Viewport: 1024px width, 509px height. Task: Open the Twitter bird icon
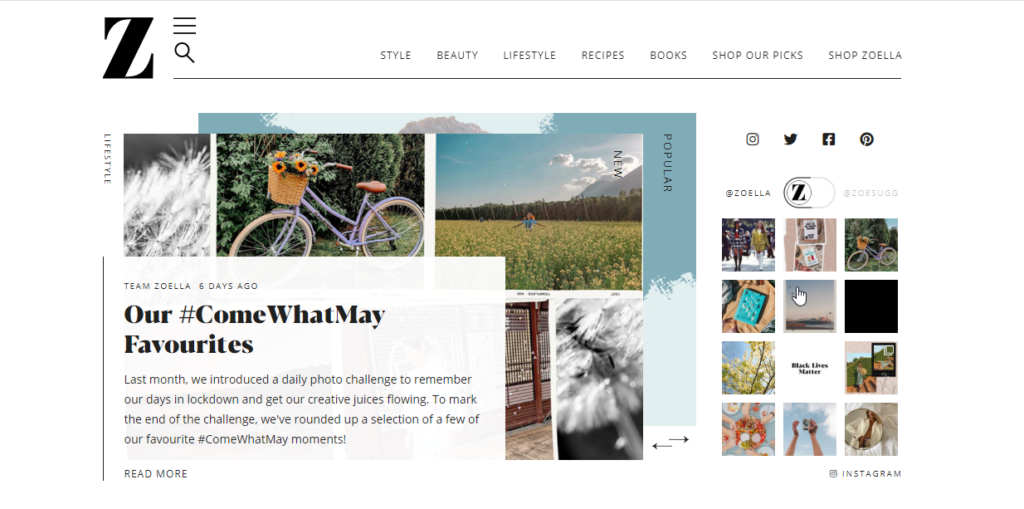pos(790,139)
